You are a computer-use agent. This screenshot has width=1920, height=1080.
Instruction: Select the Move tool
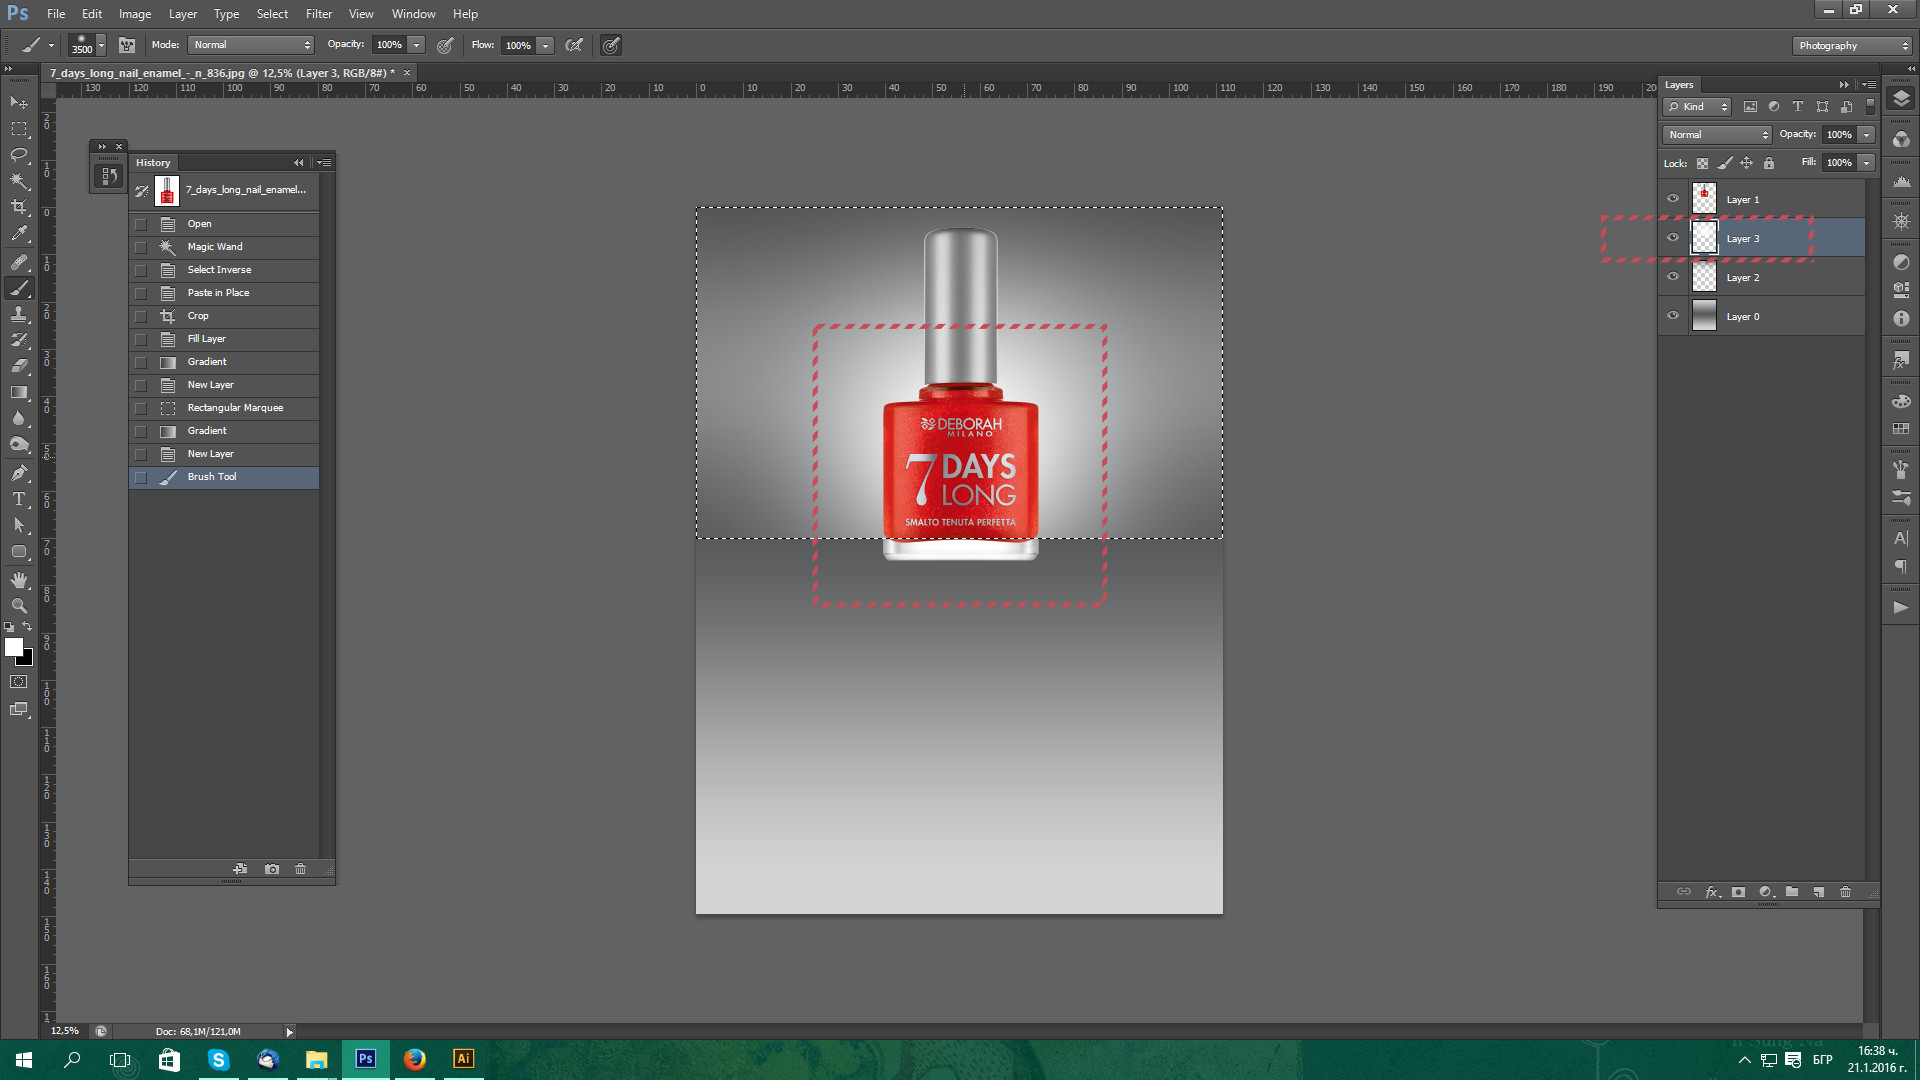coord(19,102)
